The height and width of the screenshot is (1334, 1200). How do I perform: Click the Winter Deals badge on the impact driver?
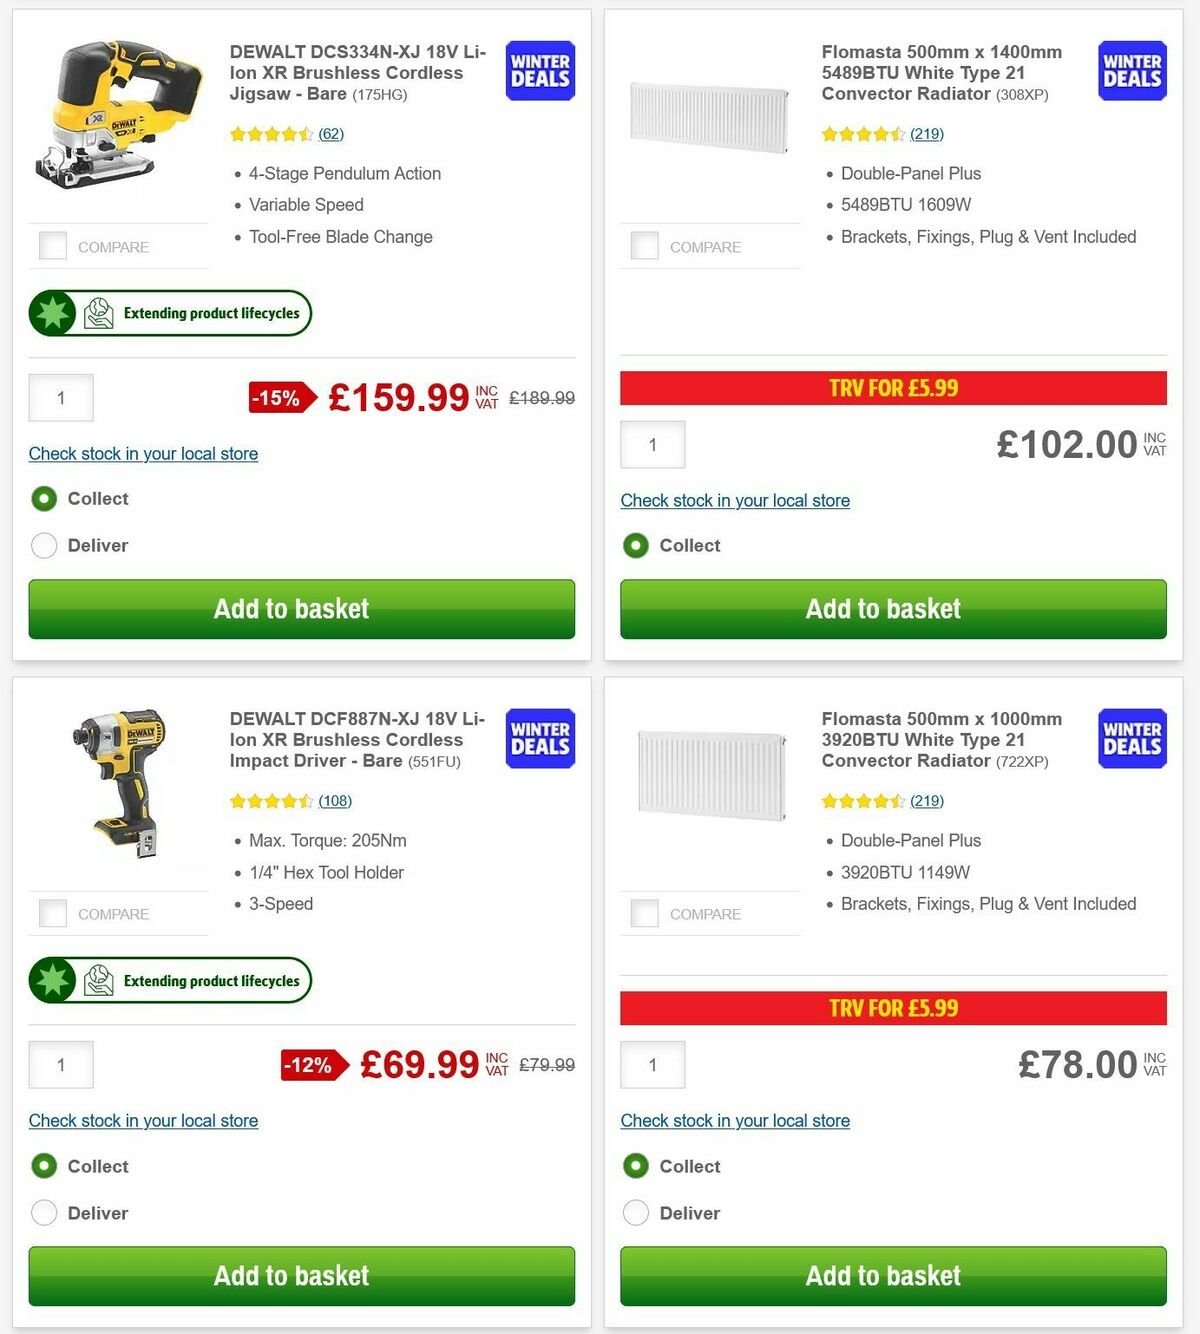(539, 738)
